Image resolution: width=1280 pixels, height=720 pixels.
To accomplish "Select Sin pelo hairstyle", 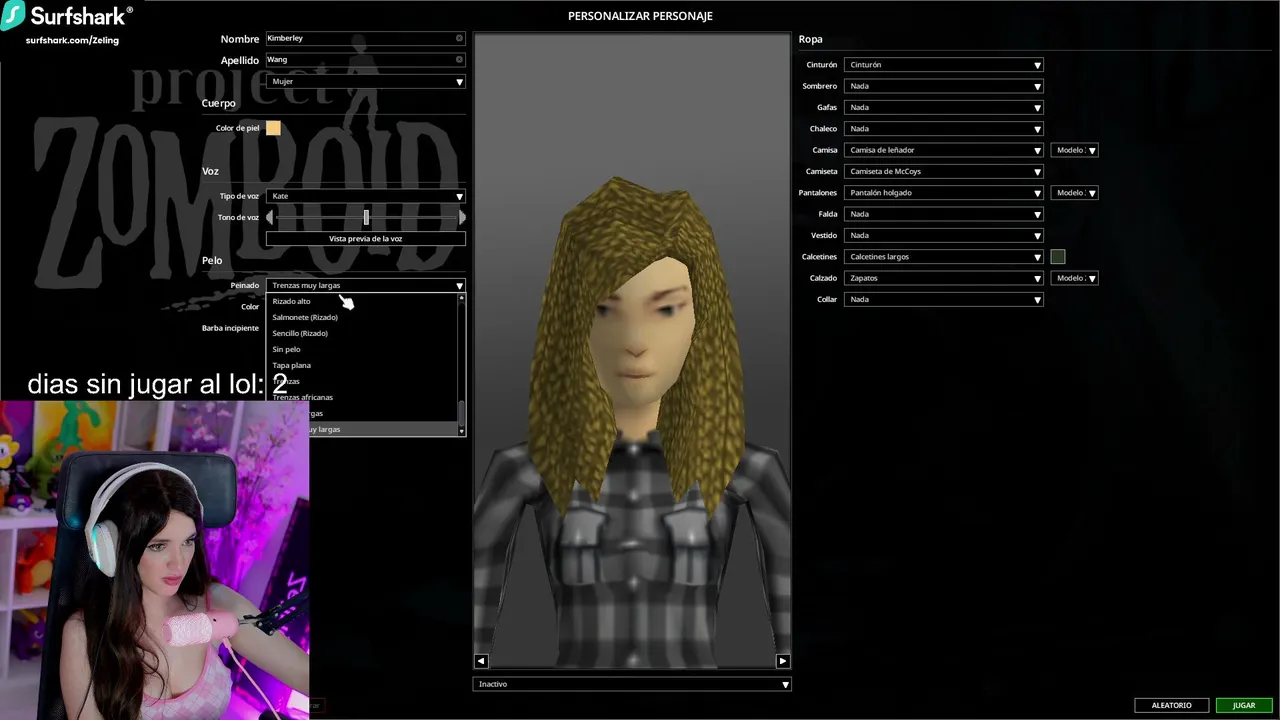I will point(362,349).
